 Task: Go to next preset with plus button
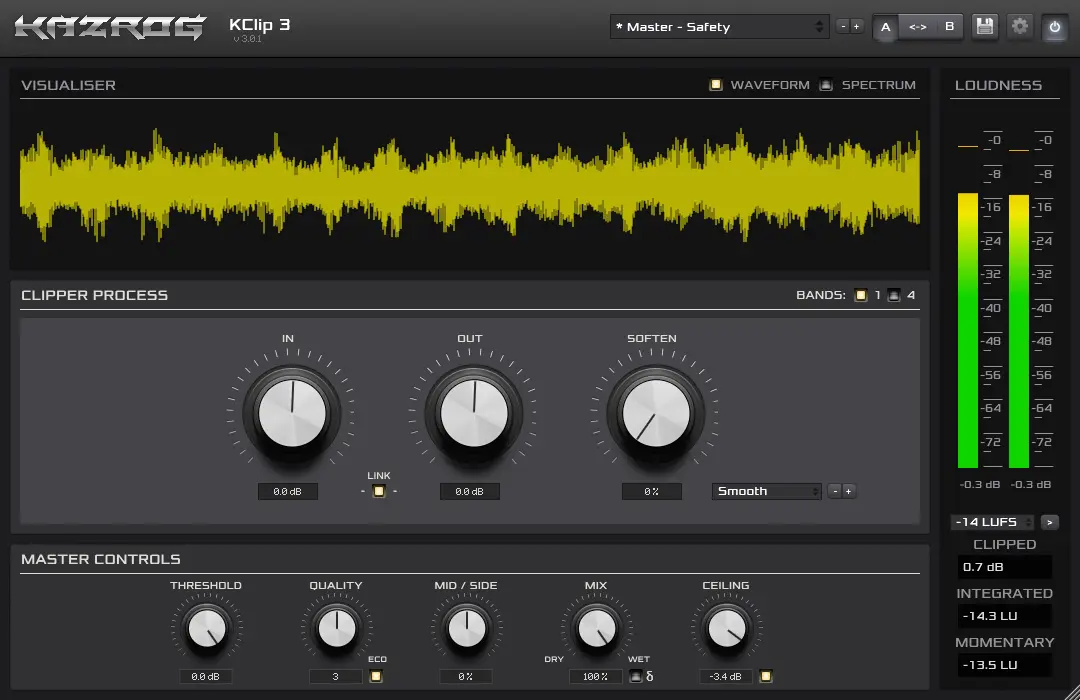click(x=857, y=27)
